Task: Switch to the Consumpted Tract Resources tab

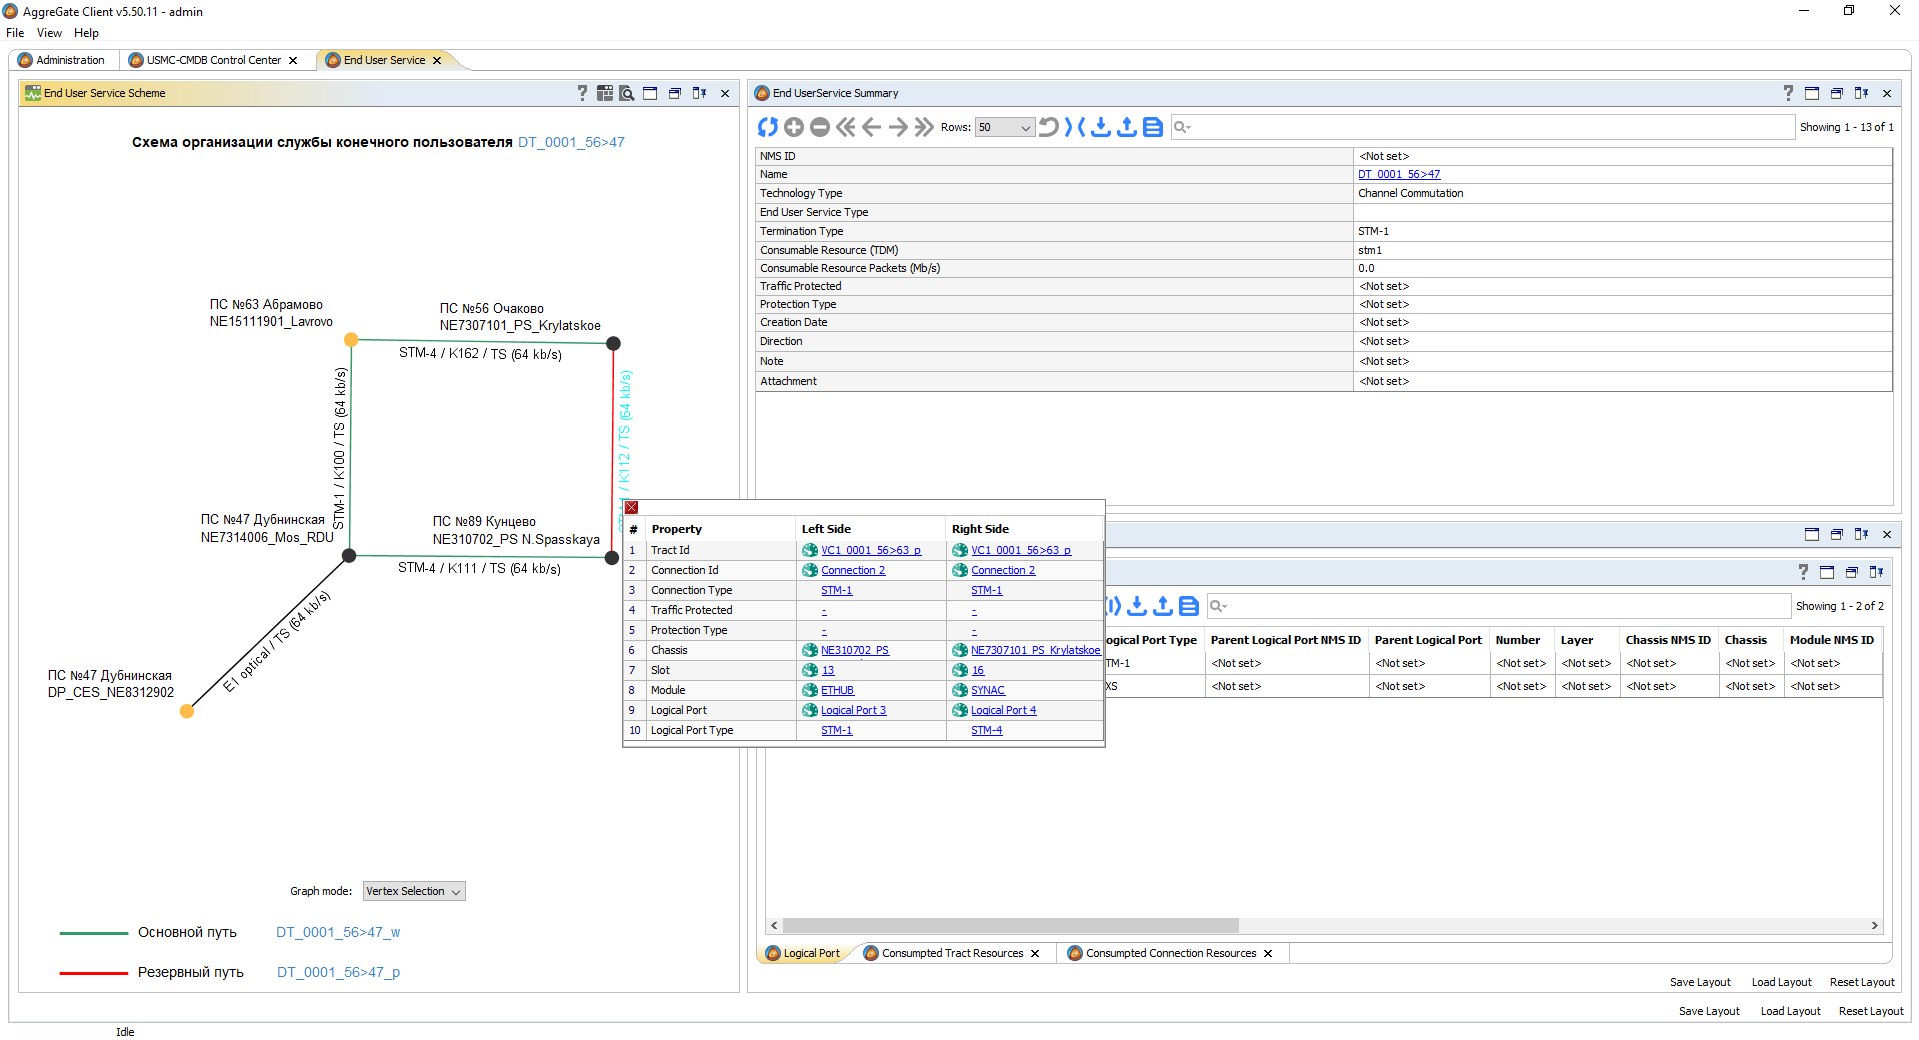Action: [952, 953]
